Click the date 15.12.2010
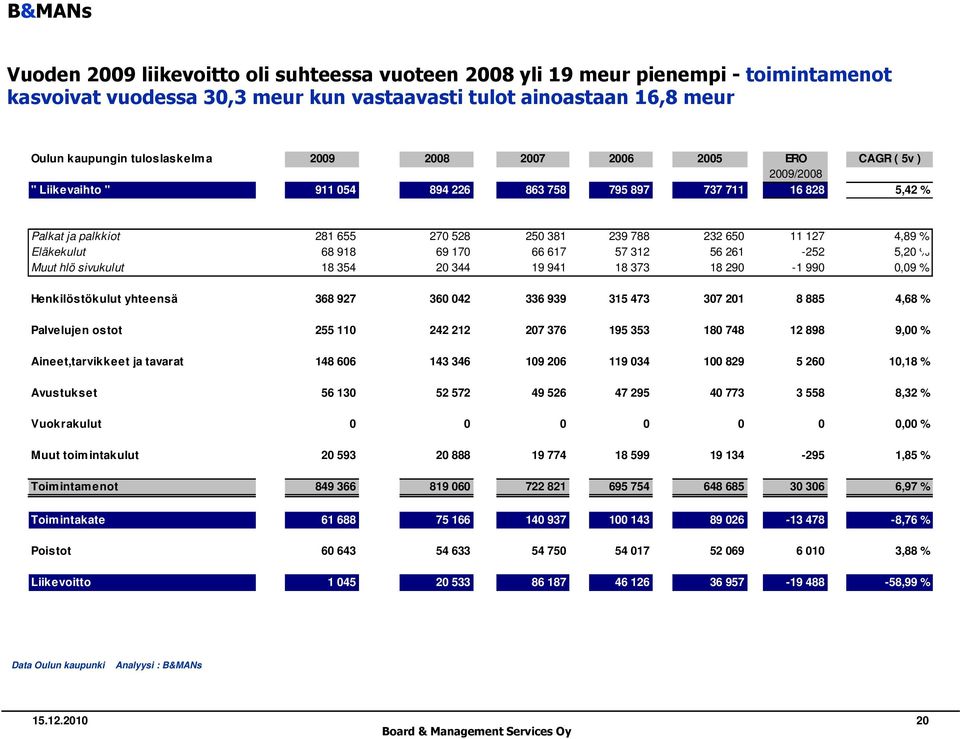Image resolution: width=960 pixels, height=739 pixels. click(60, 721)
